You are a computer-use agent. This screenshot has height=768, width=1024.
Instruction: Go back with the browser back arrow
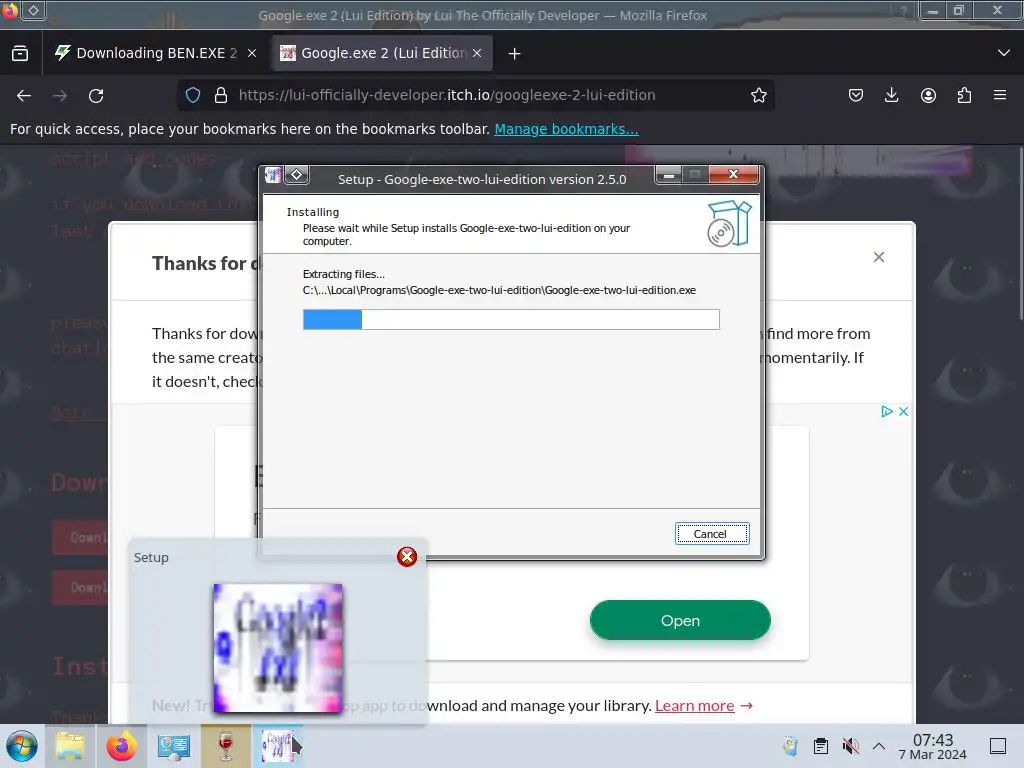coord(24,95)
